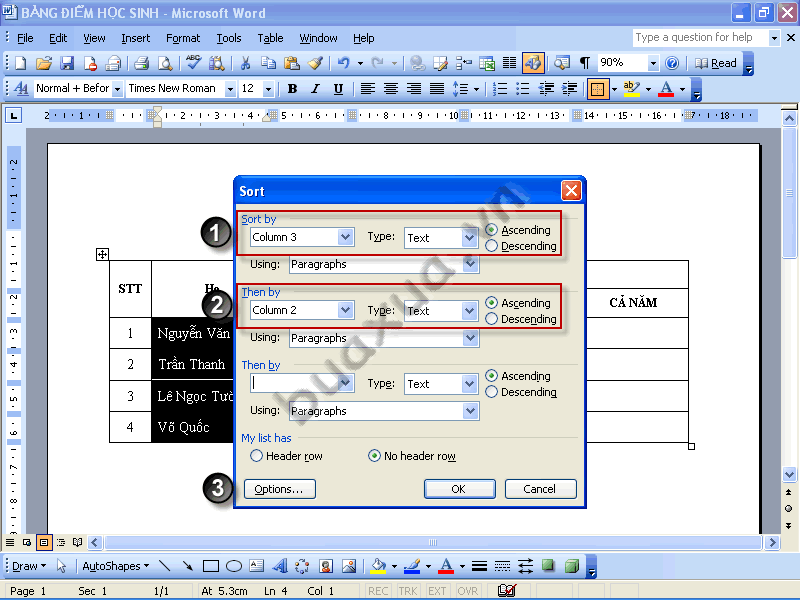
Task: Select the Oval drawing tool
Action: point(234,566)
